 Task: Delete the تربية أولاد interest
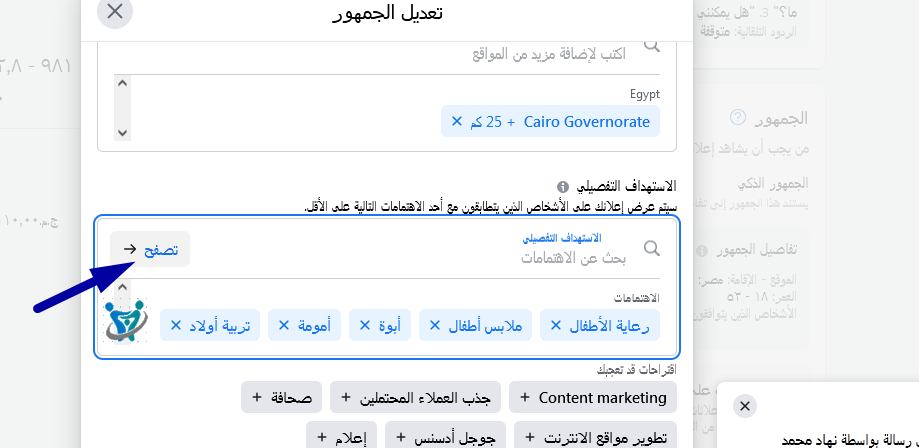click(176, 326)
